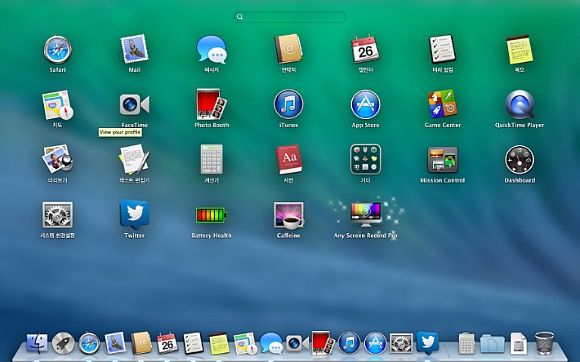Open Dashboard
The width and height of the screenshot is (580, 362).
pyautogui.click(x=519, y=160)
